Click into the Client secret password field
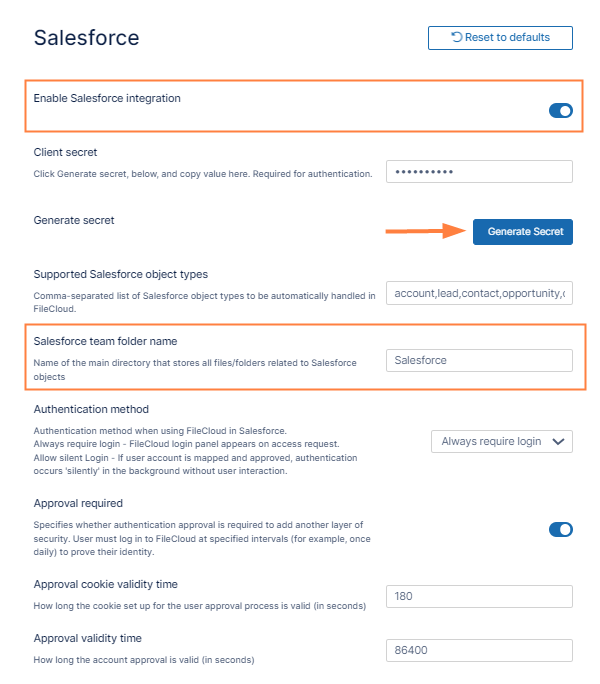 point(479,172)
